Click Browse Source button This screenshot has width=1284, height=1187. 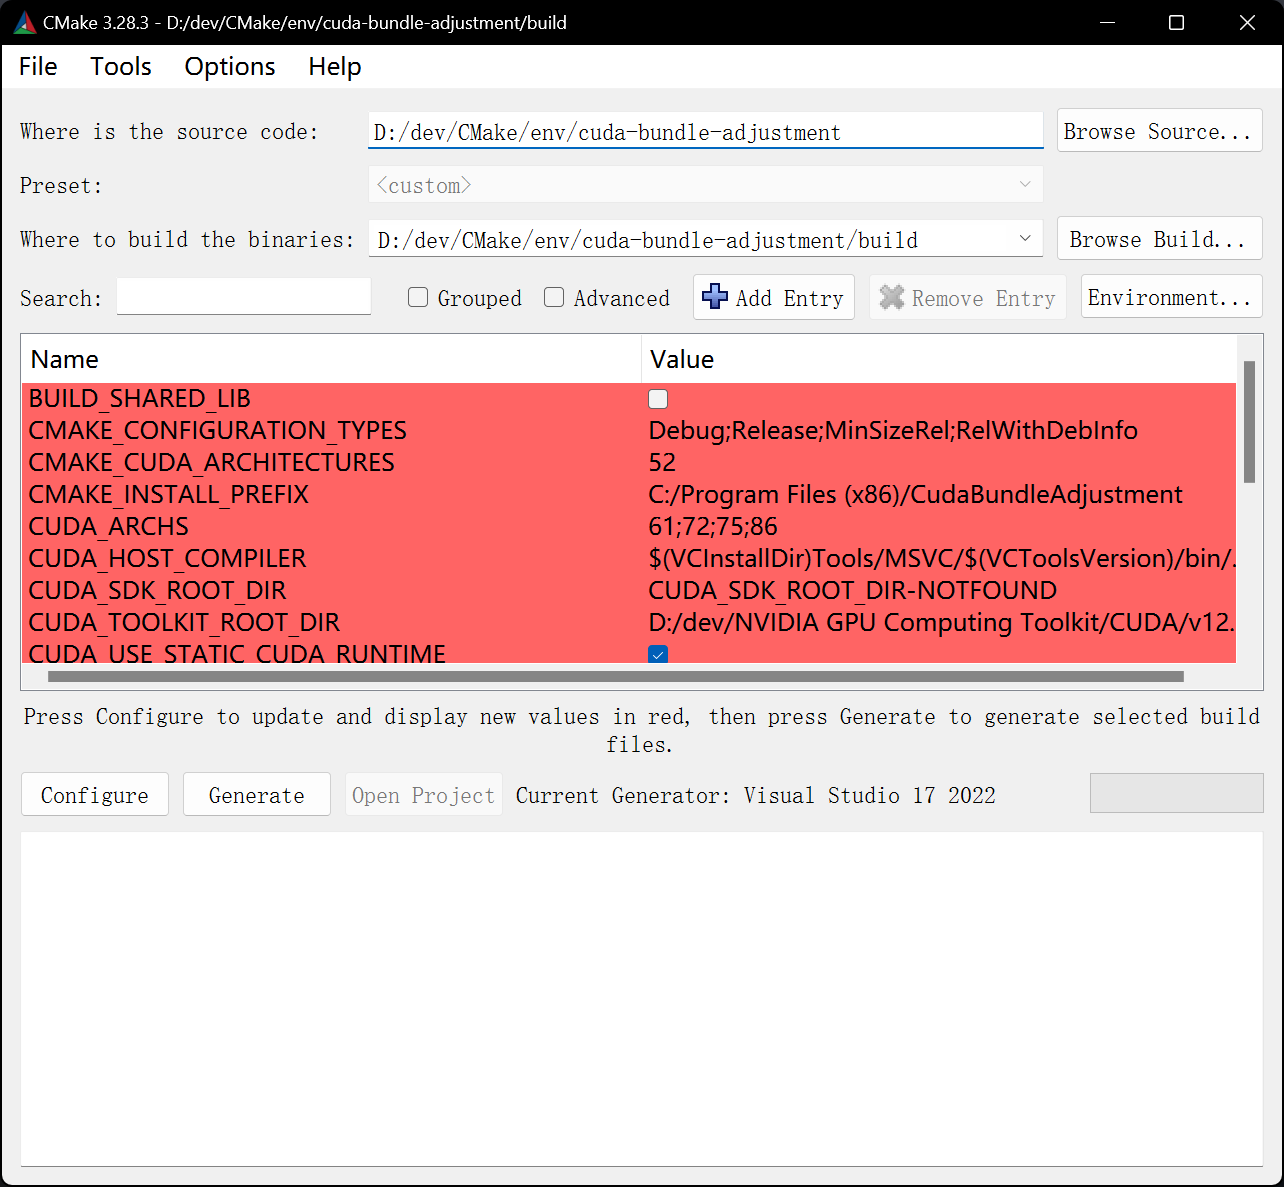click(x=1159, y=131)
